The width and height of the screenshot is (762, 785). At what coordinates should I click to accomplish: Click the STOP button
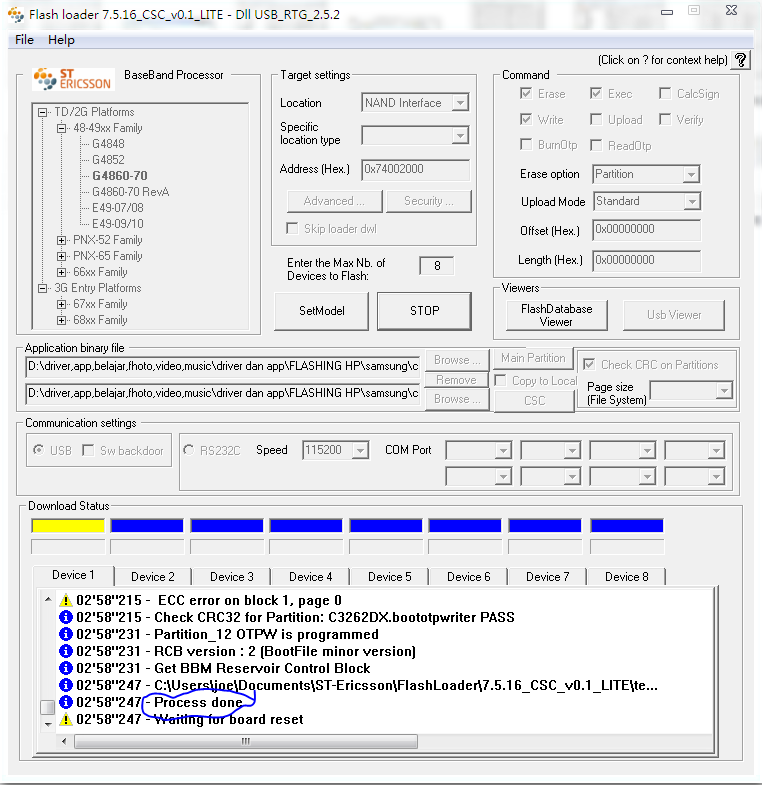(x=425, y=311)
